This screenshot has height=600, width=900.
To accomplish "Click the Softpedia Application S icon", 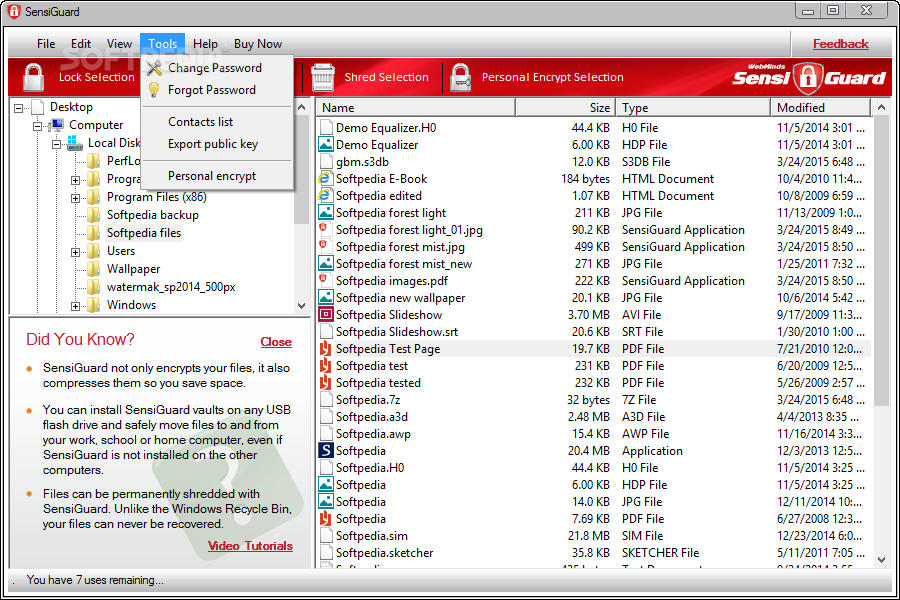I will click(325, 451).
